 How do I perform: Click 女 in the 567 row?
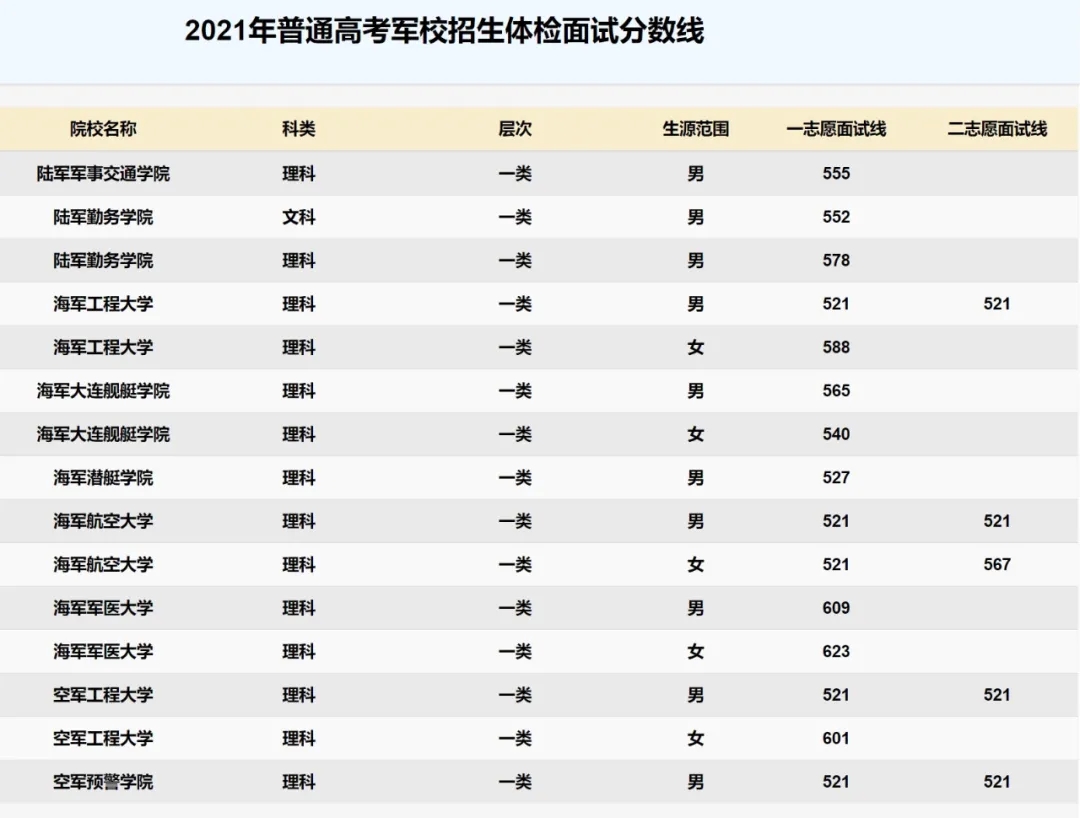coord(696,565)
